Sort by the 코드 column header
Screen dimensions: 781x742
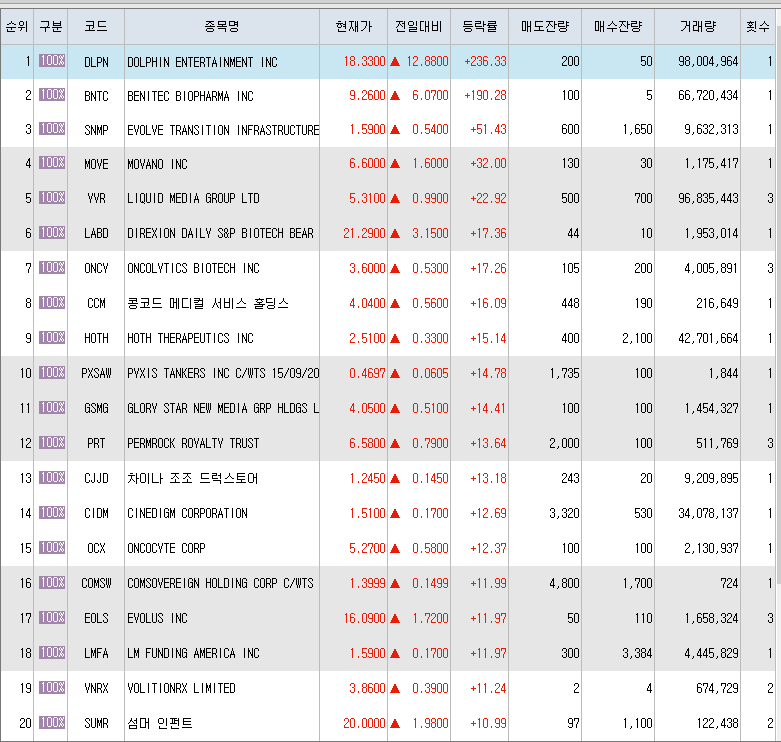pos(96,26)
